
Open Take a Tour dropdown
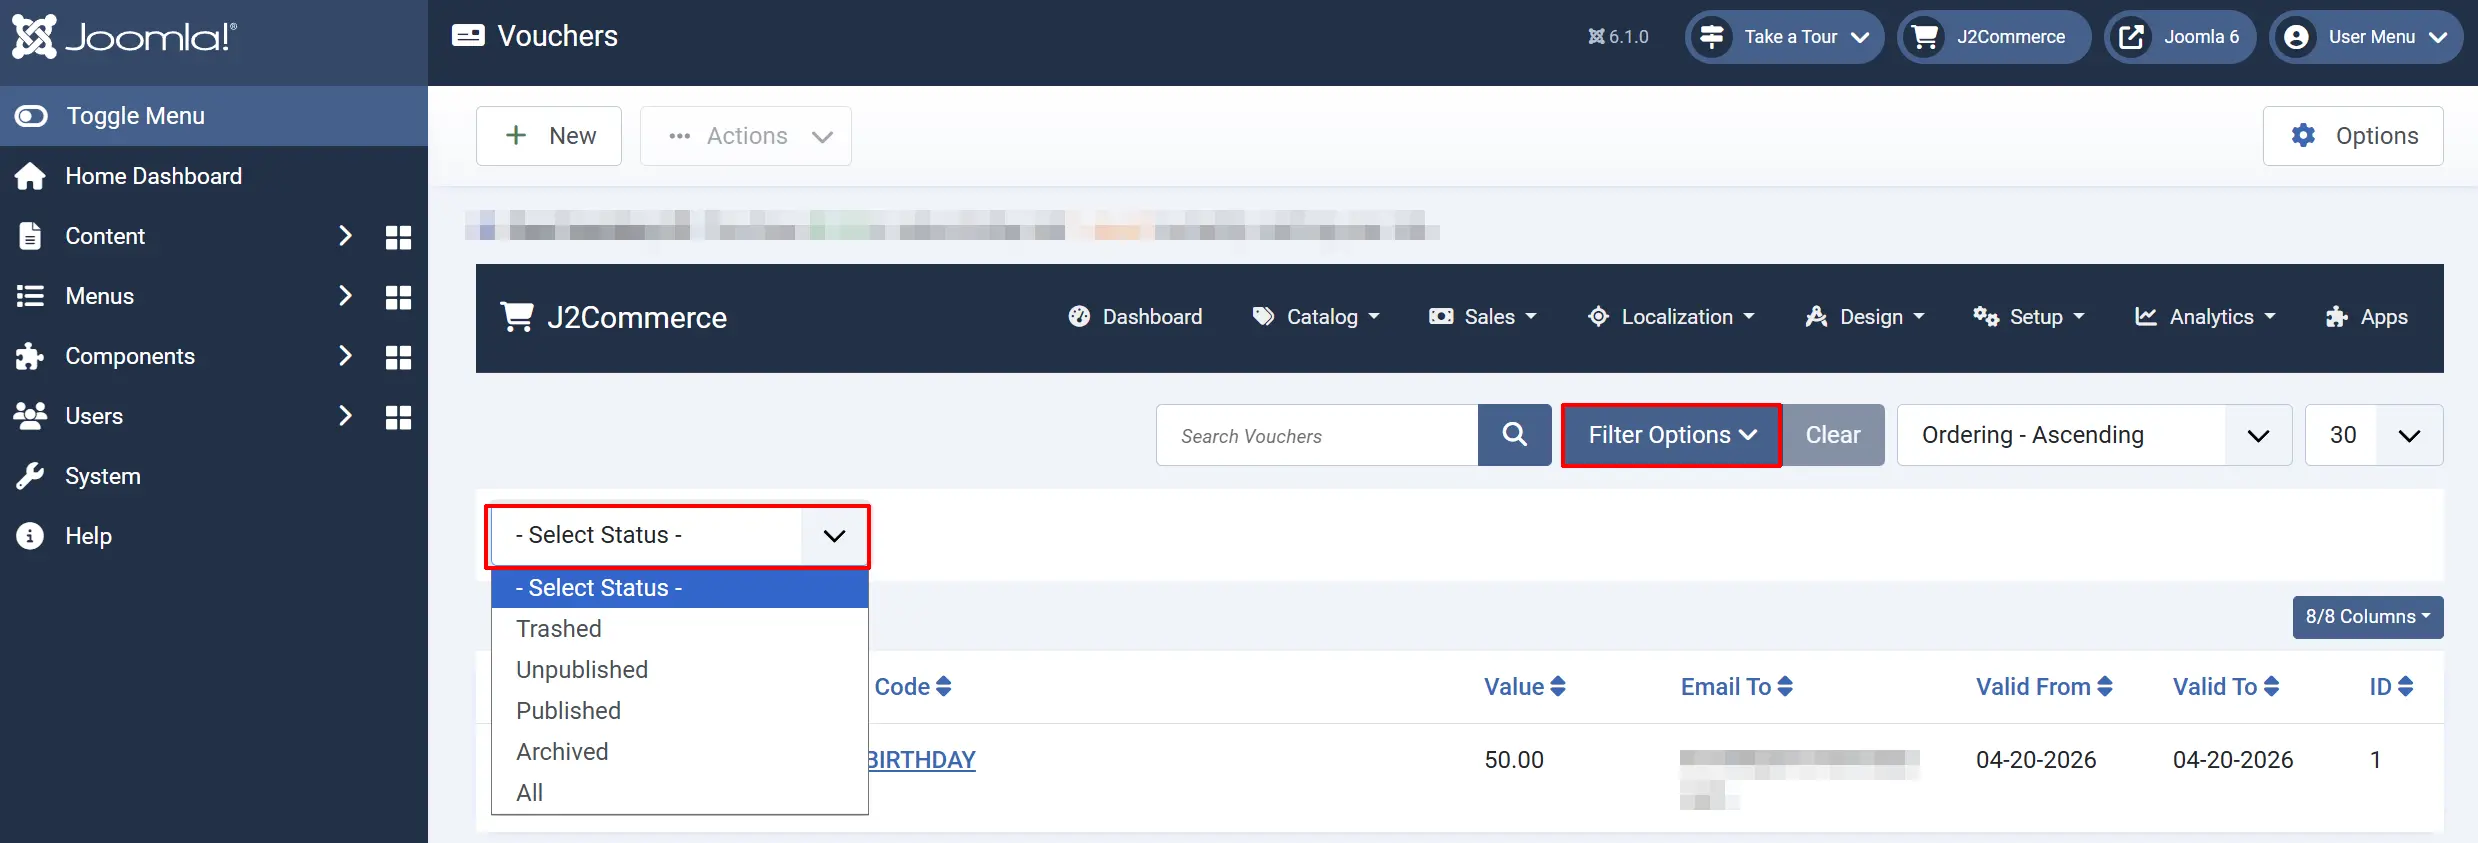pyautogui.click(x=1785, y=37)
